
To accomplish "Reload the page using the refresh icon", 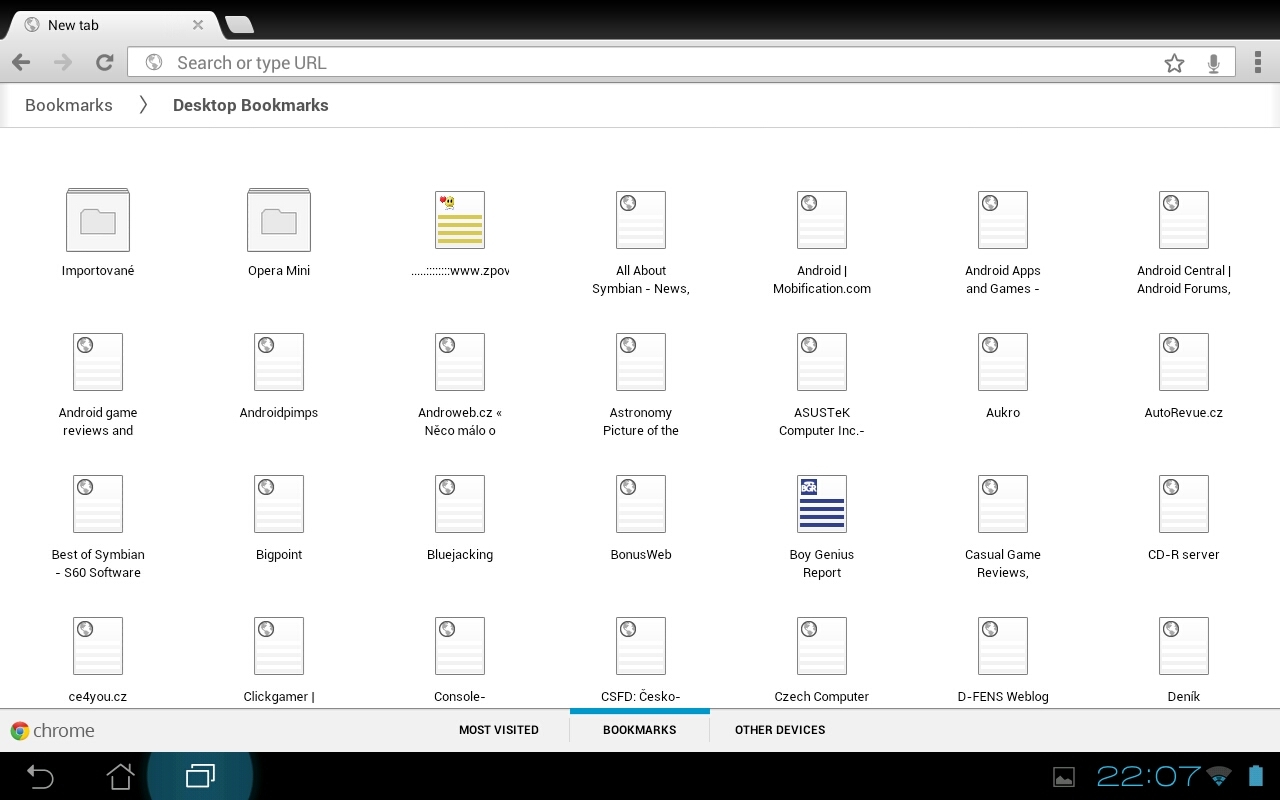I will coord(104,62).
